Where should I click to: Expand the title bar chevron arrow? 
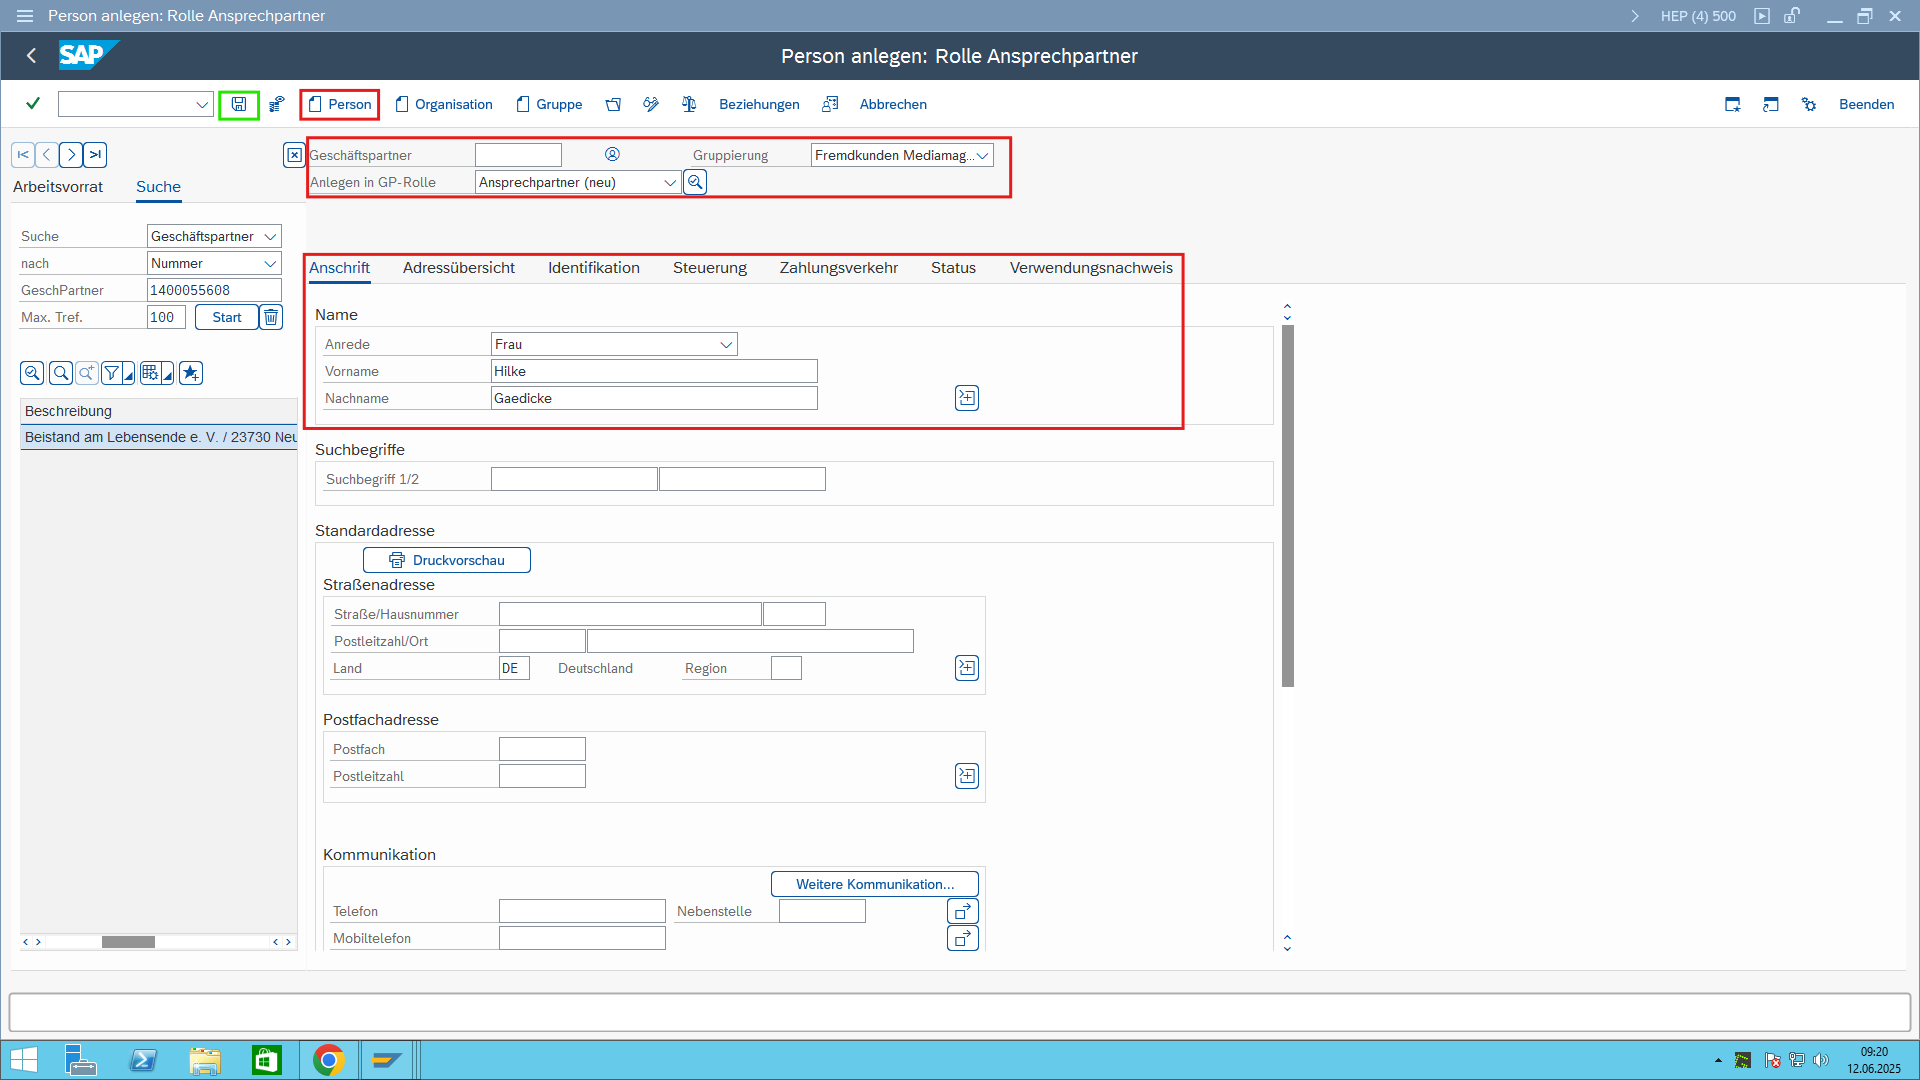pyautogui.click(x=1635, y=16)
